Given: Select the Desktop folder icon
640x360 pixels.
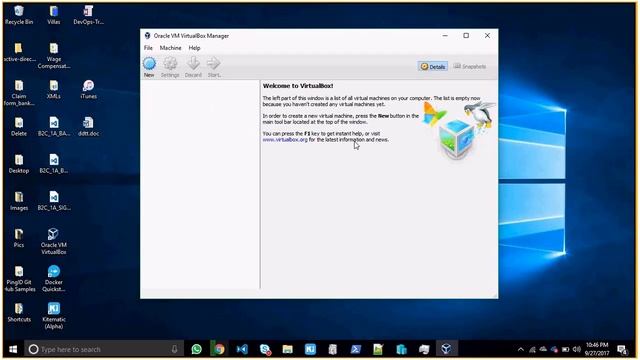Looking at the screenshot, I should click(x=19, y=164).
